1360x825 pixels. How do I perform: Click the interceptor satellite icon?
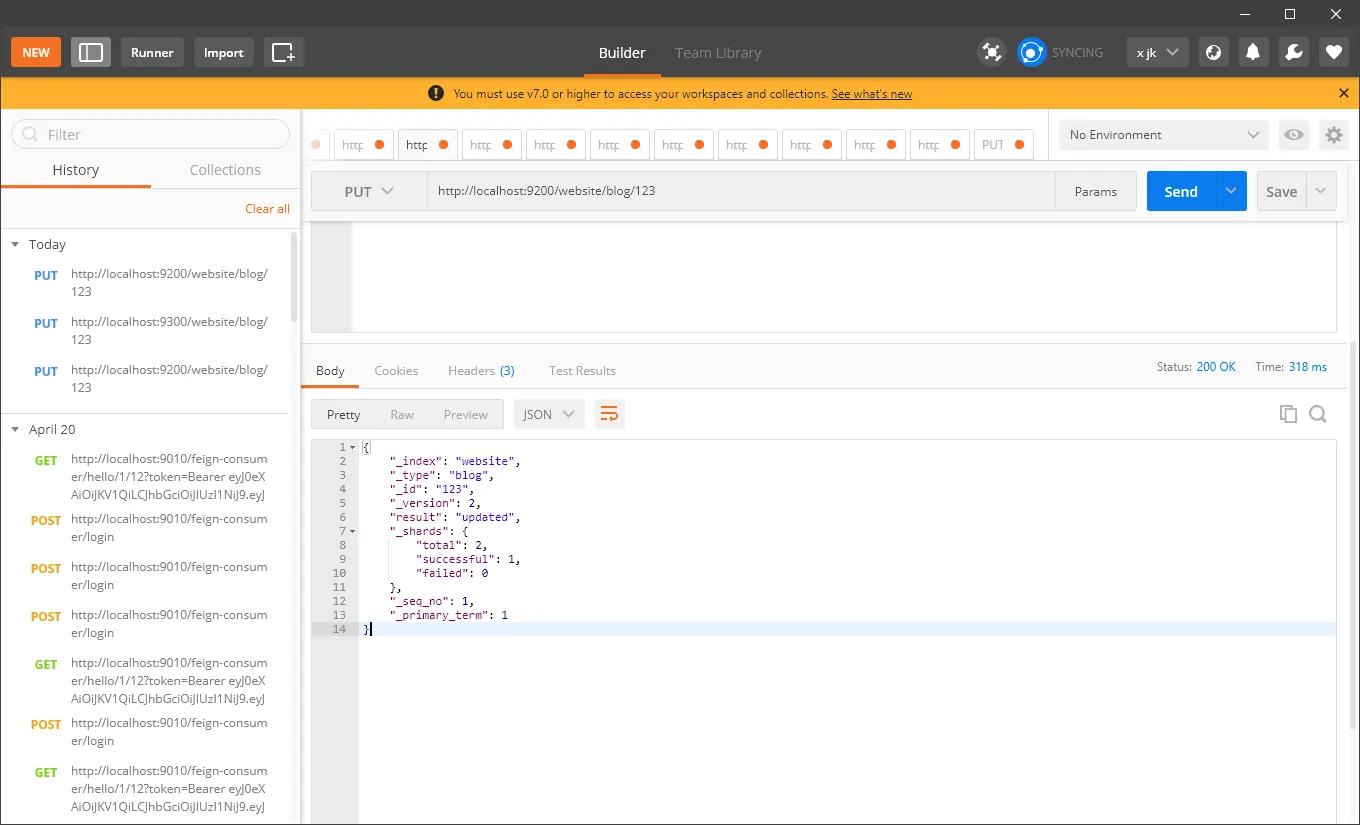pyautogui.click(x=991, y=52)
